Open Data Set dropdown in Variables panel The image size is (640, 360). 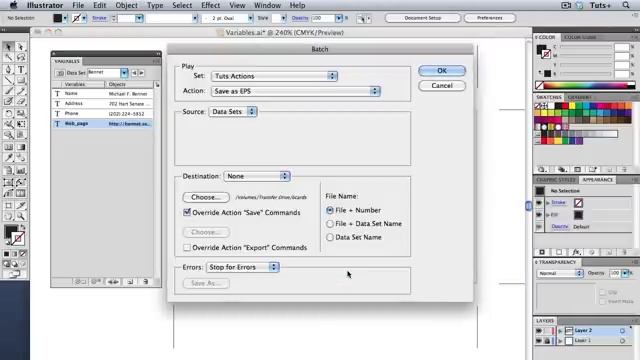point(124,73)
